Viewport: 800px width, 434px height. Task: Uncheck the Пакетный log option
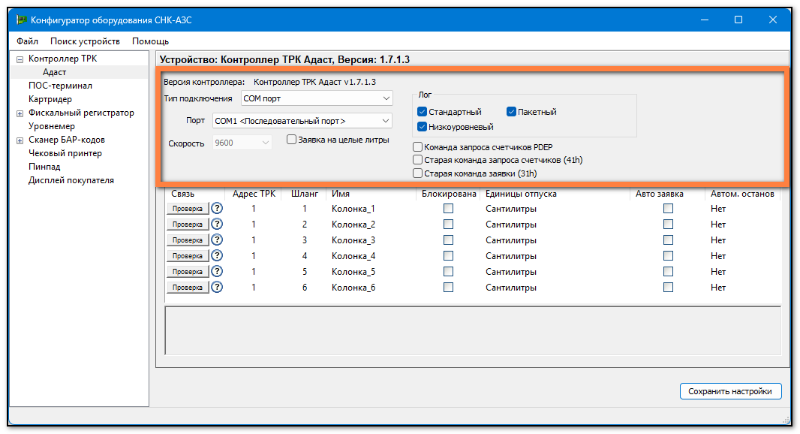pos(511,111)
